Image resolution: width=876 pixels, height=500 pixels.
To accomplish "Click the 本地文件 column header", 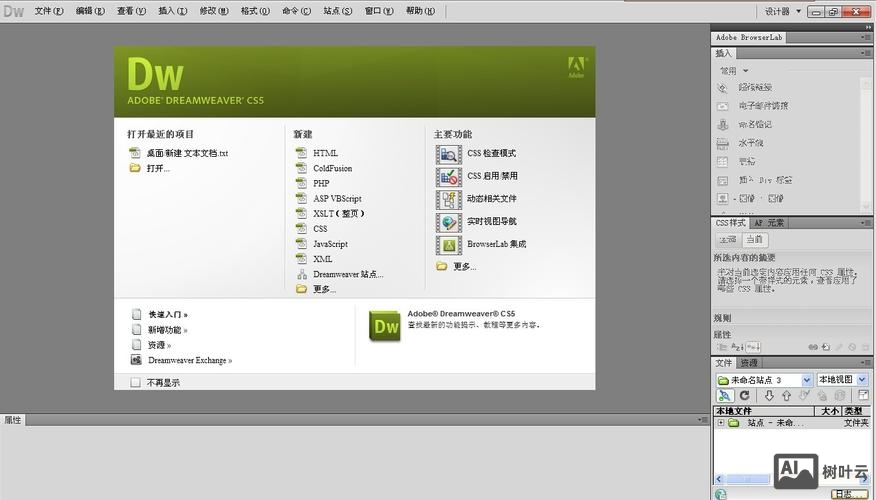I will point(764,411).
